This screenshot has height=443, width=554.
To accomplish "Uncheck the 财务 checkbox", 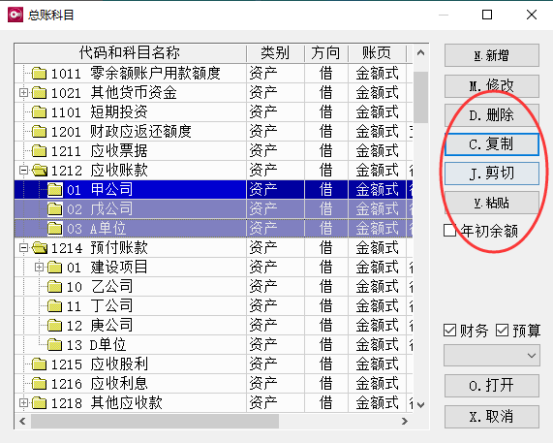I will pos(450,331).
